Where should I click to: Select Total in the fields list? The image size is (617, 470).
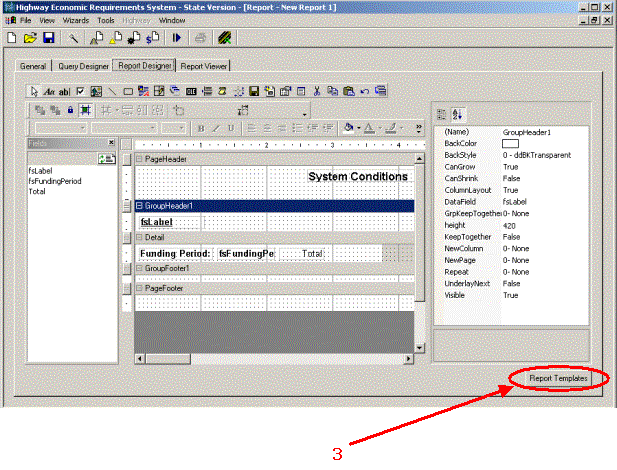[x=37, y=191]
